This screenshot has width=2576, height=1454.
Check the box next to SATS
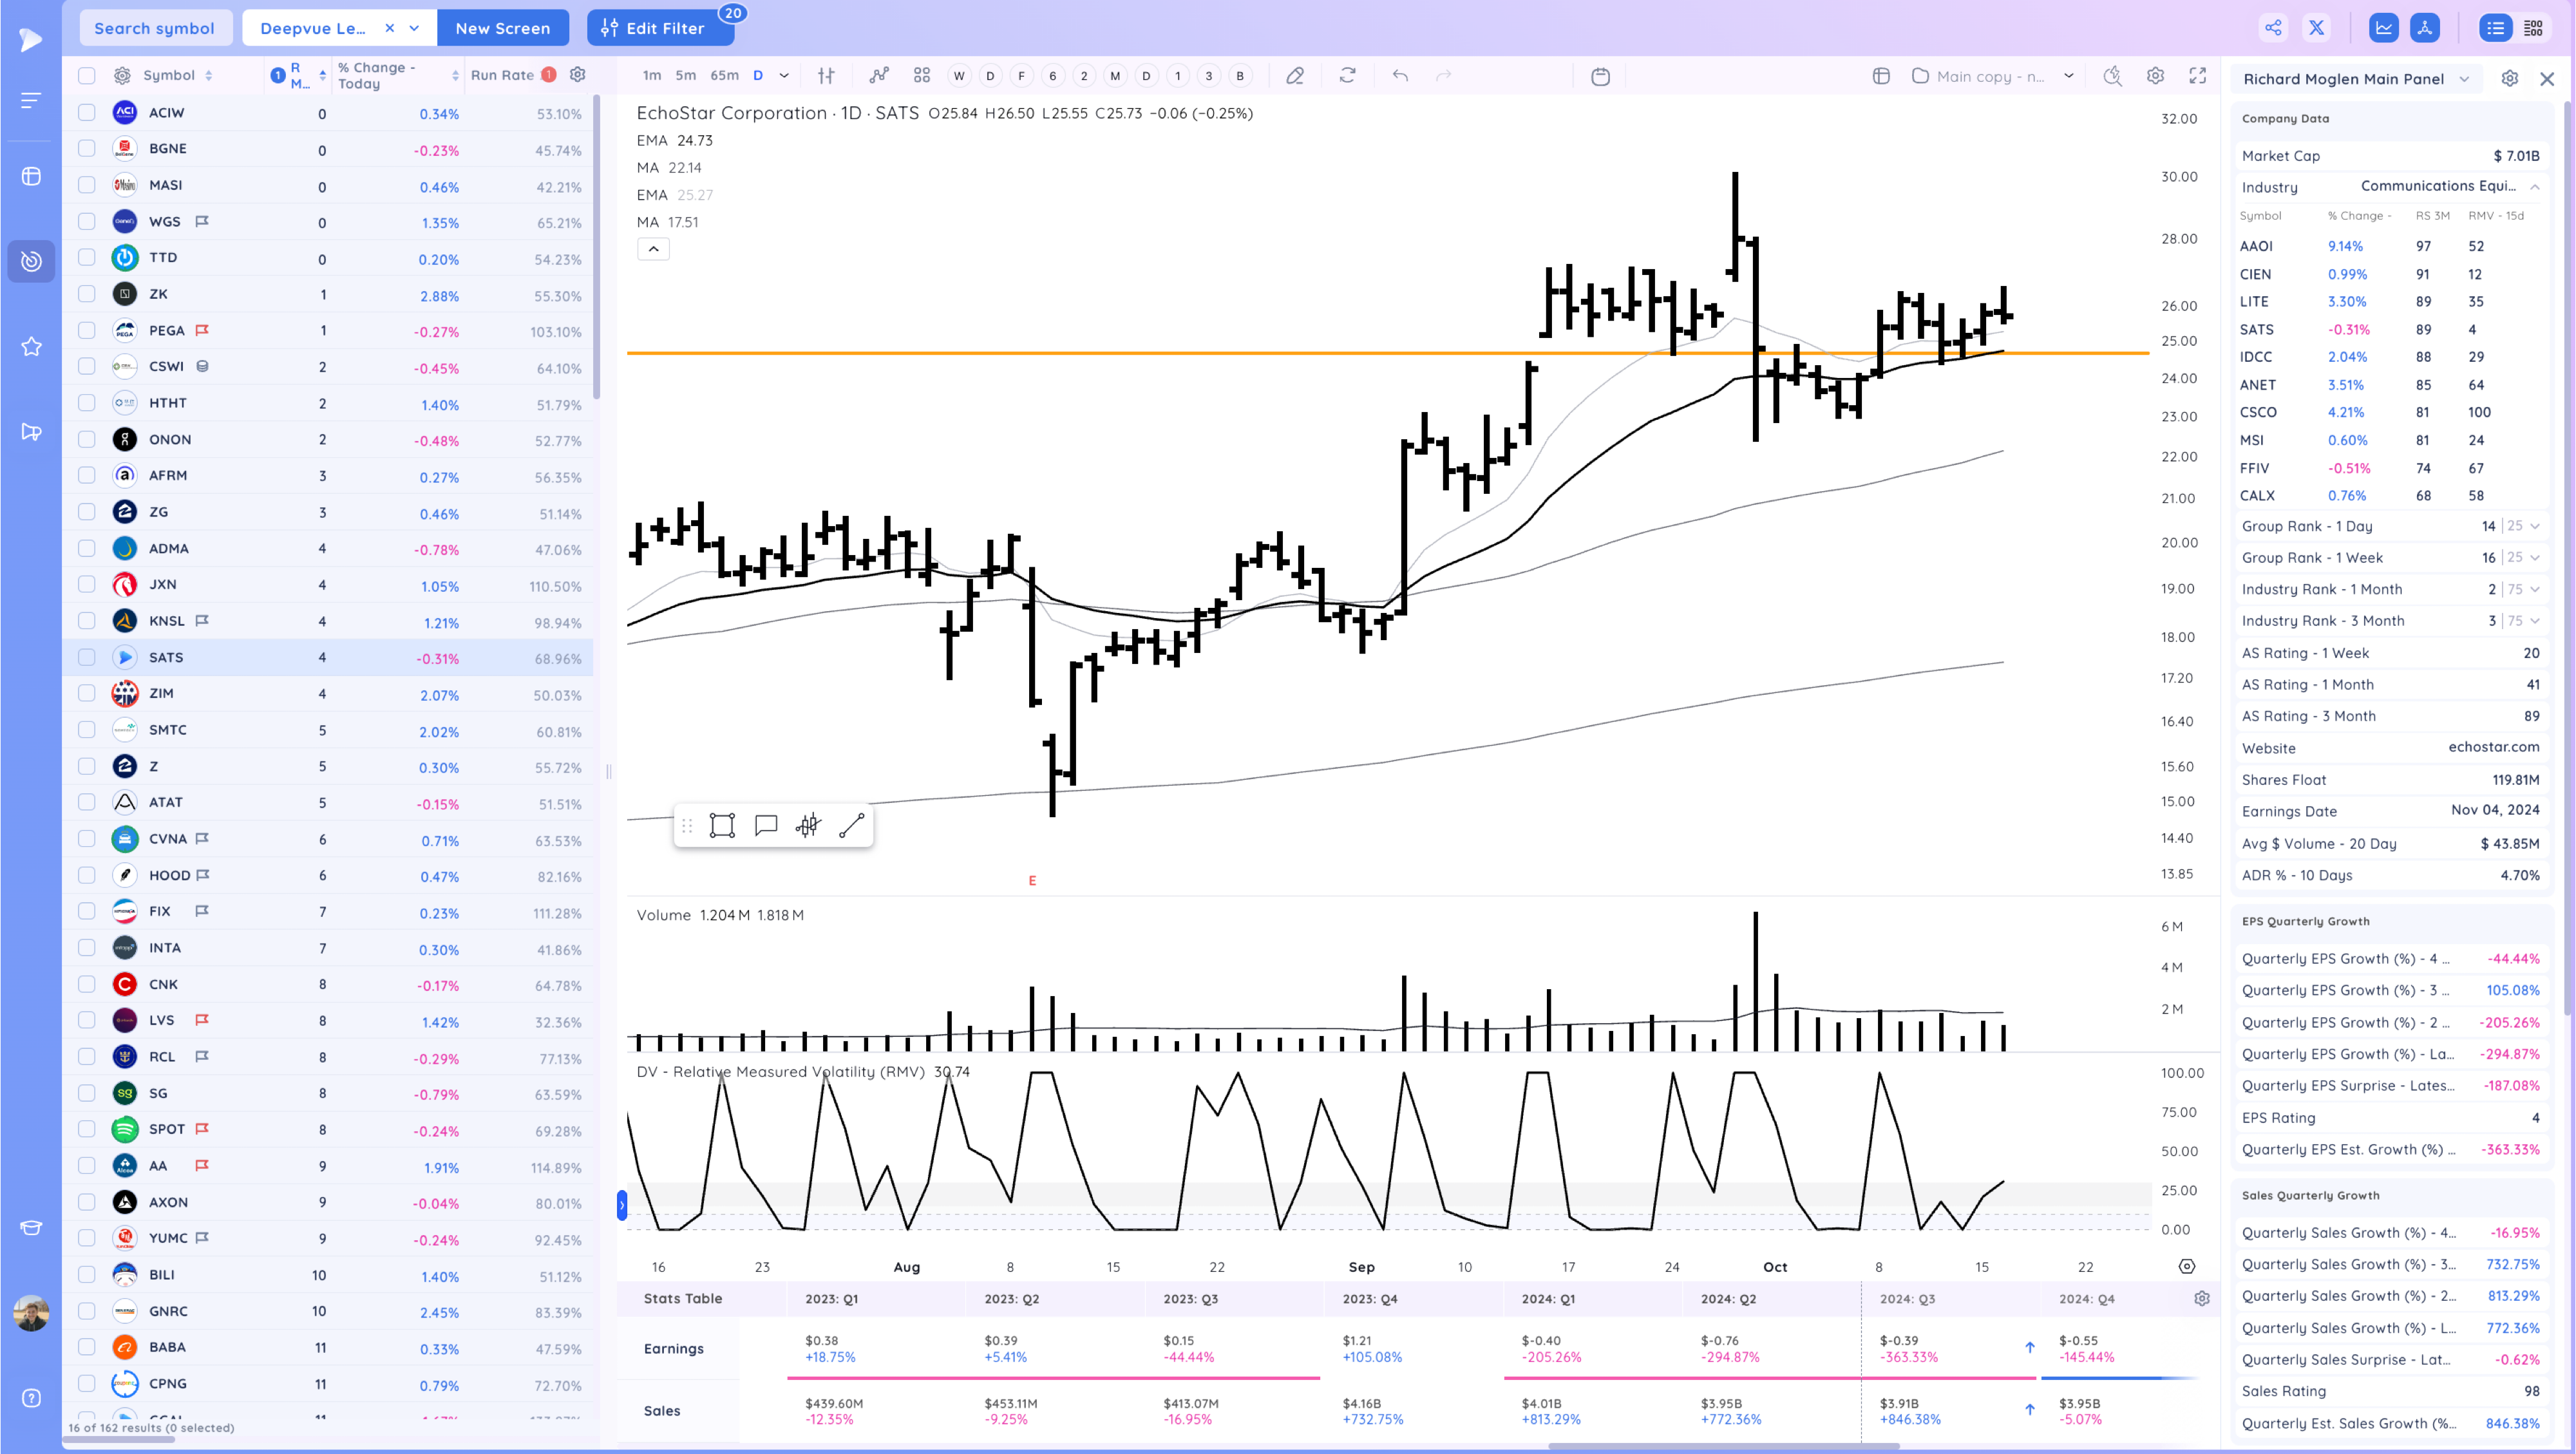tap(87, 657)
